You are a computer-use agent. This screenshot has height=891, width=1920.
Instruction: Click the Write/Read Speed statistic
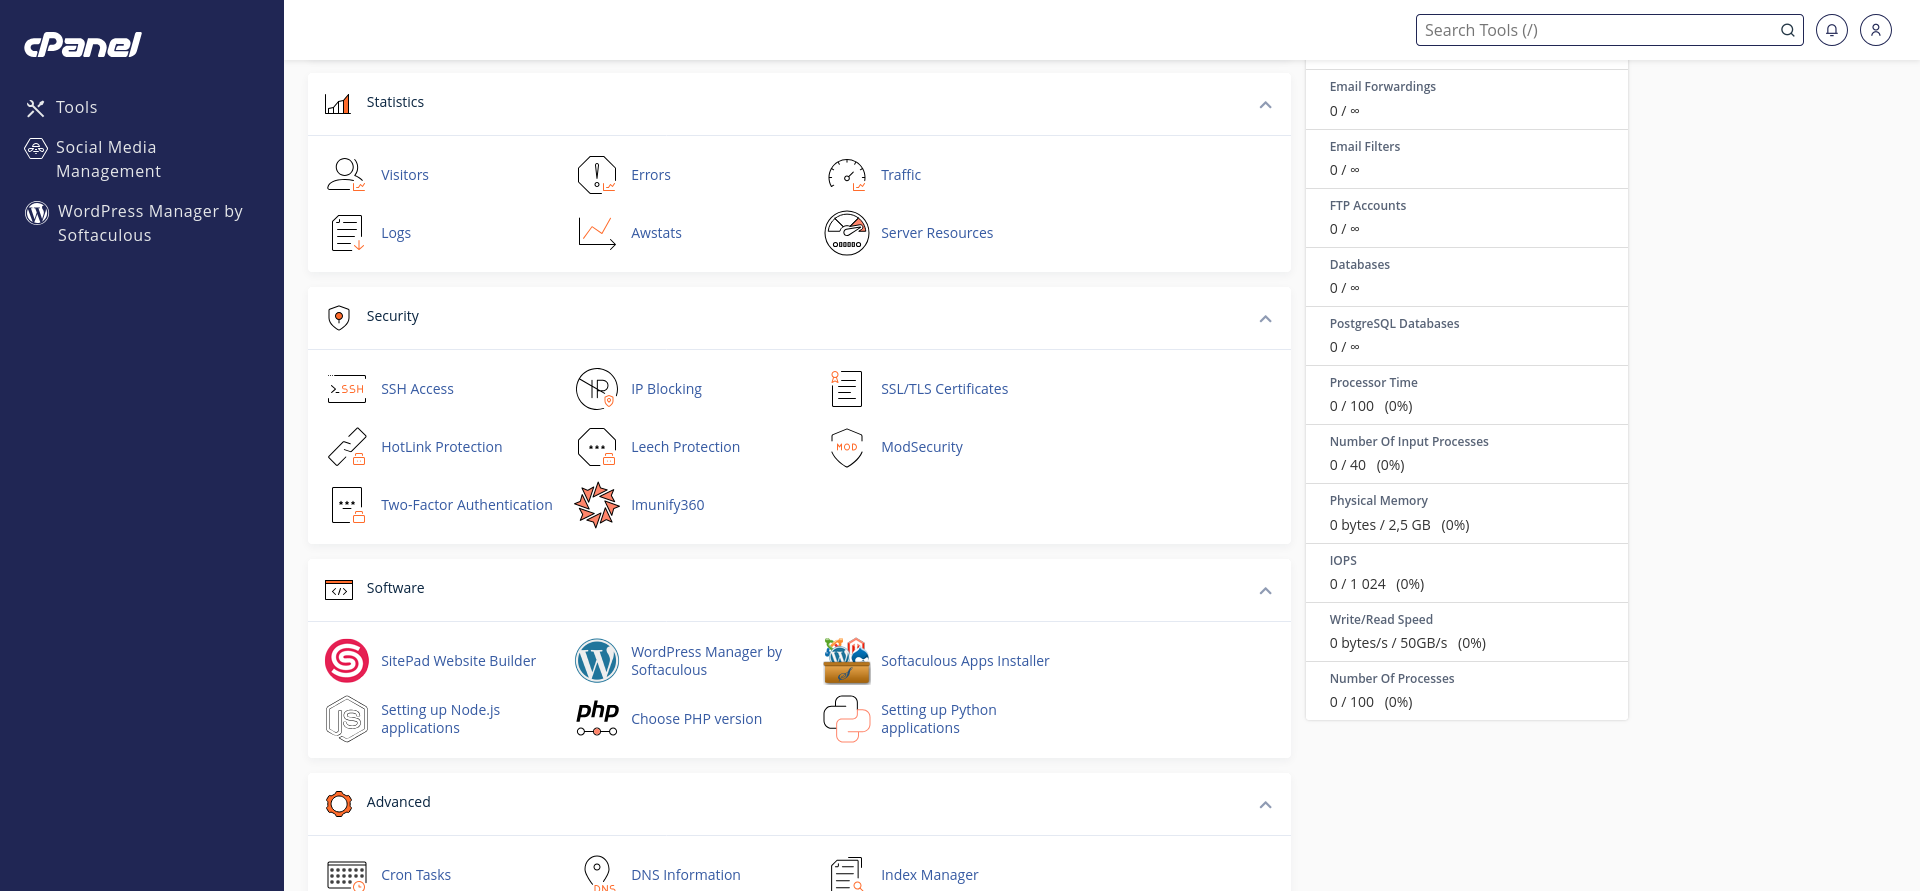coord(1466,632)
